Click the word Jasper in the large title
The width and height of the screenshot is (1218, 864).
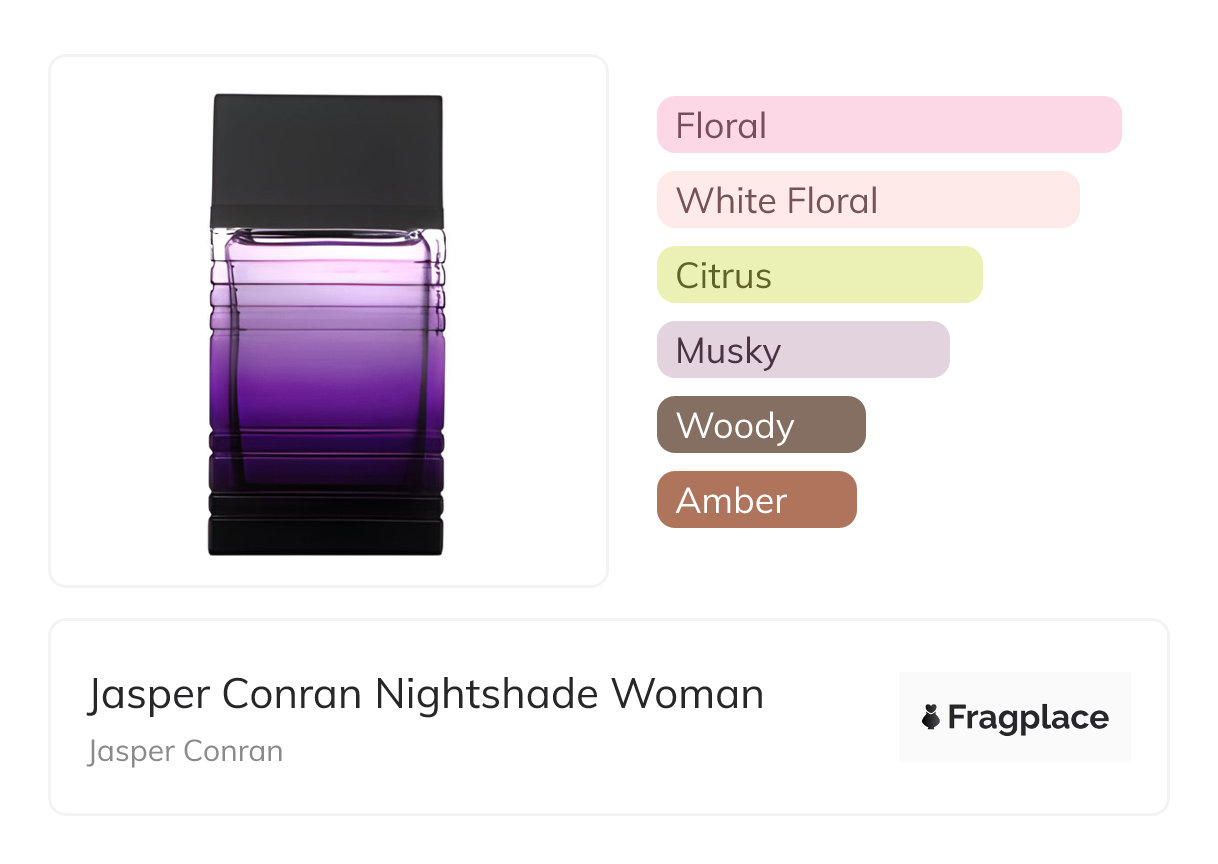(x=147, y=694)
